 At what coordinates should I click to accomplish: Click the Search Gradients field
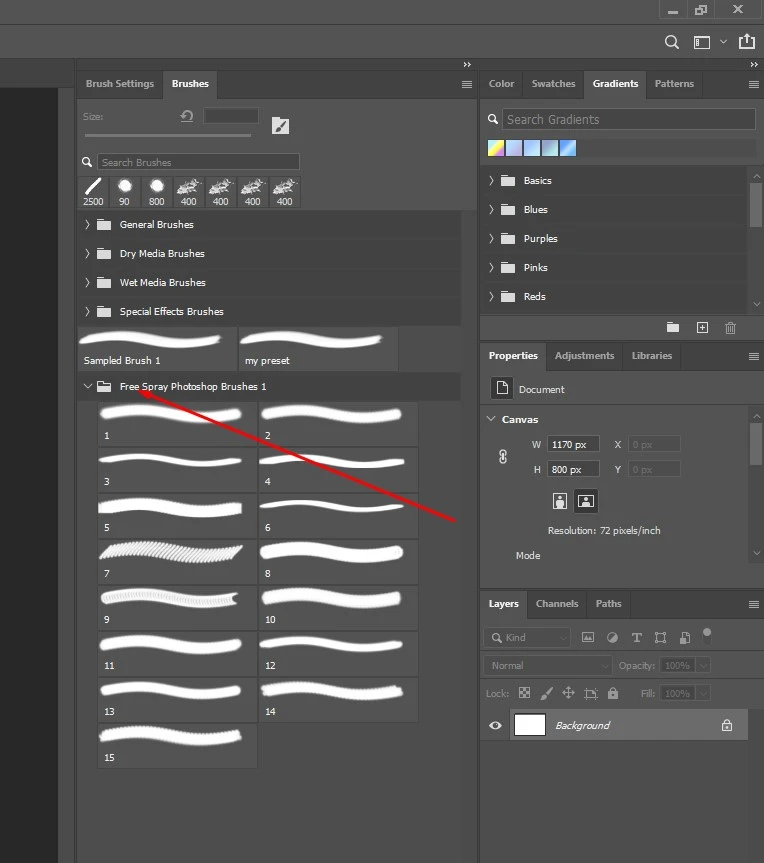[x=629, y=119]
